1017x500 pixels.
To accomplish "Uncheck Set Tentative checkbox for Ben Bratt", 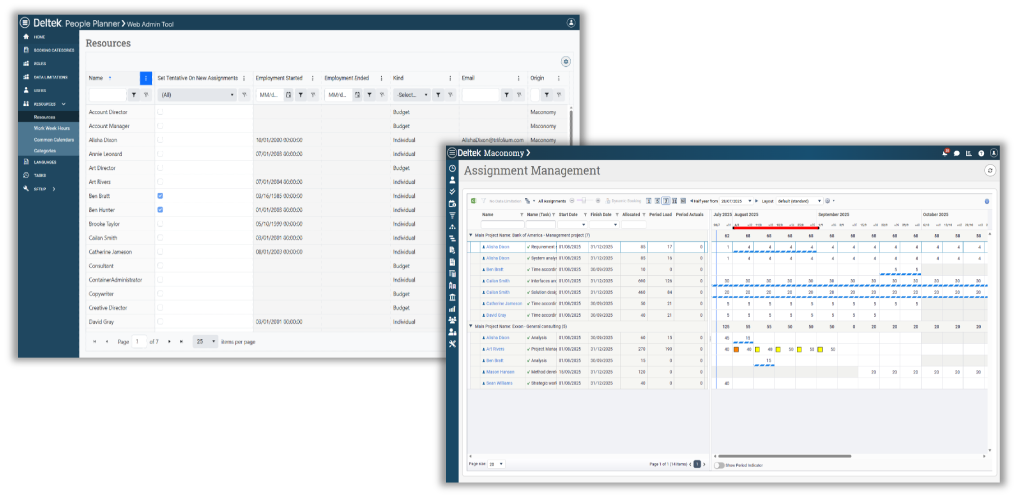I will [160, 195].
